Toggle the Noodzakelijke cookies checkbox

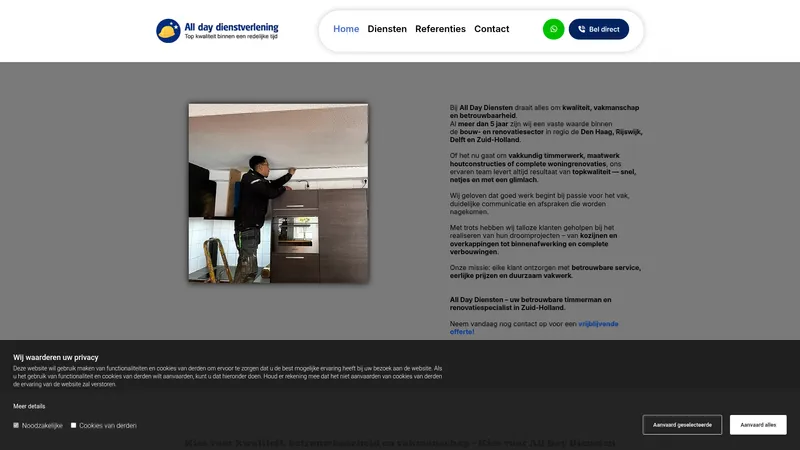(16, 425)
